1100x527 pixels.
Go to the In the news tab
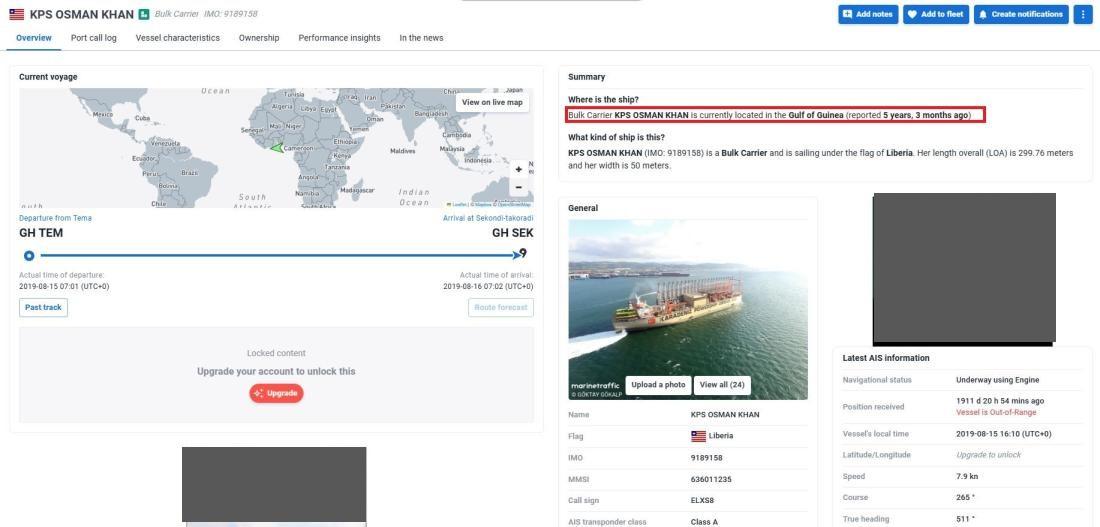pyautogui.click(x=421, y=38)
